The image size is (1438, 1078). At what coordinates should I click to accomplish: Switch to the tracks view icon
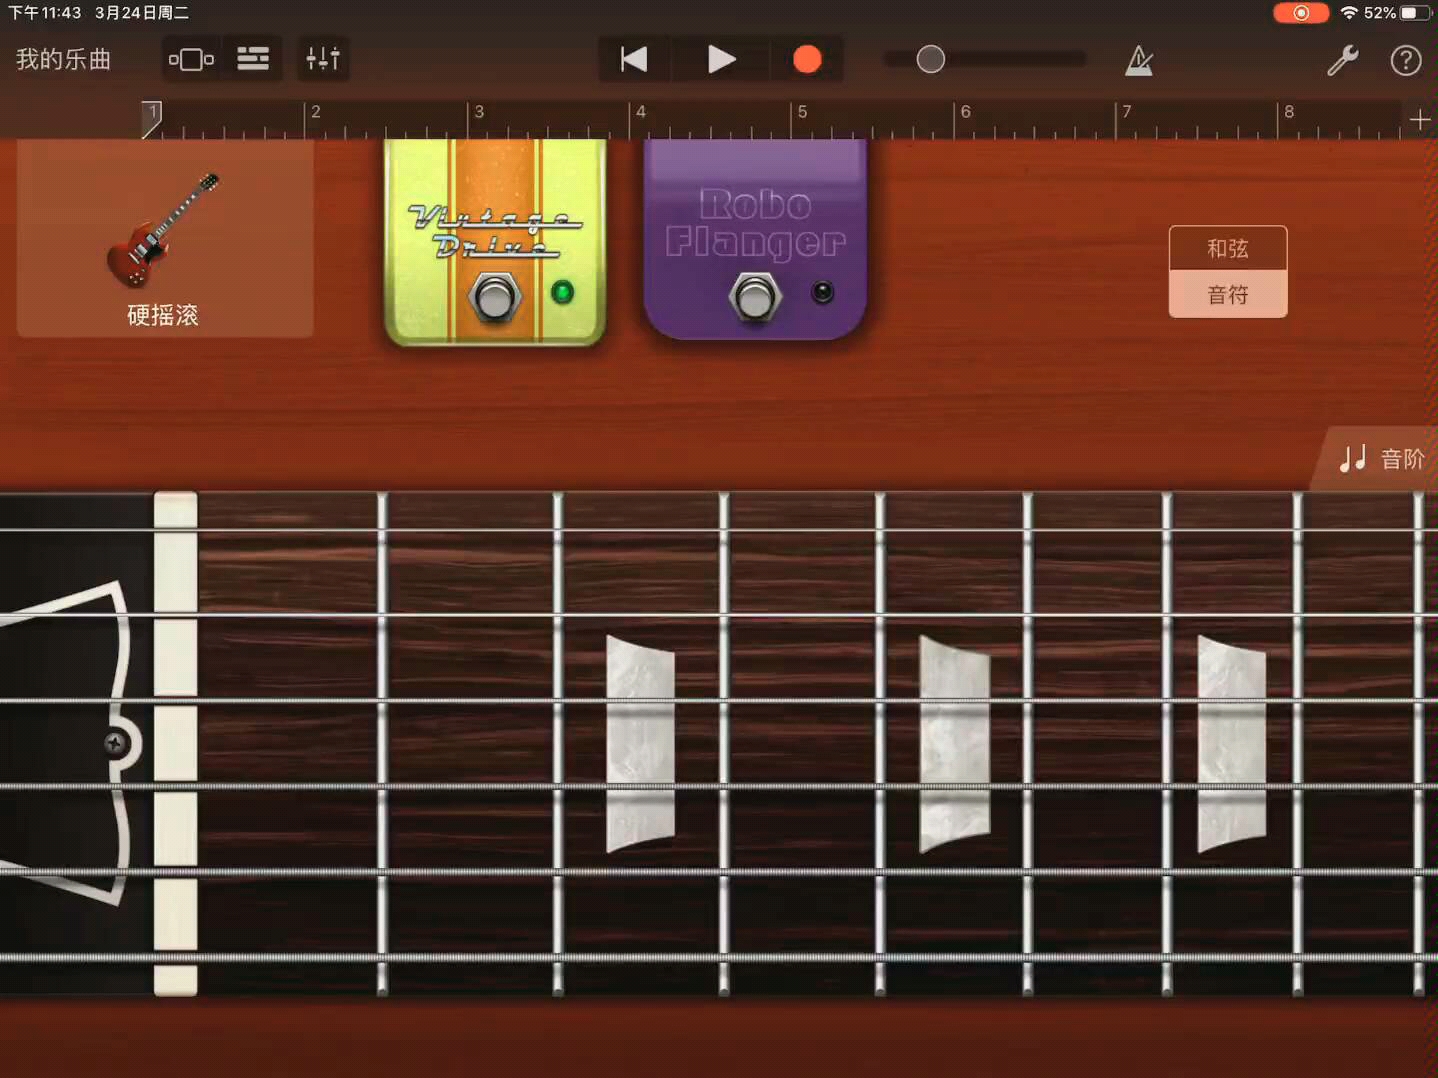253,59
